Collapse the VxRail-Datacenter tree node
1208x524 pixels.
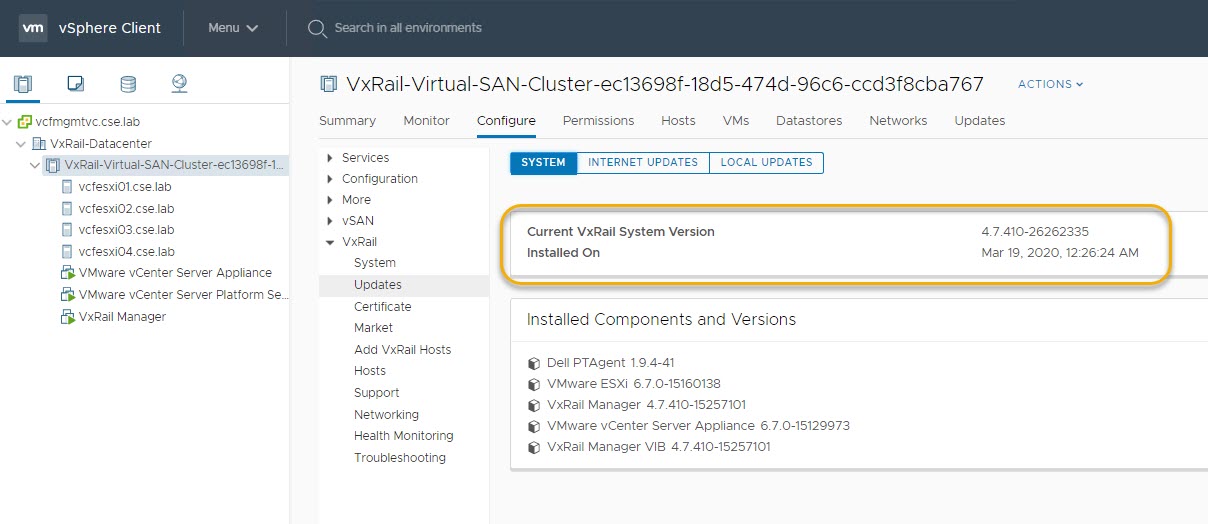pos(21,144)
